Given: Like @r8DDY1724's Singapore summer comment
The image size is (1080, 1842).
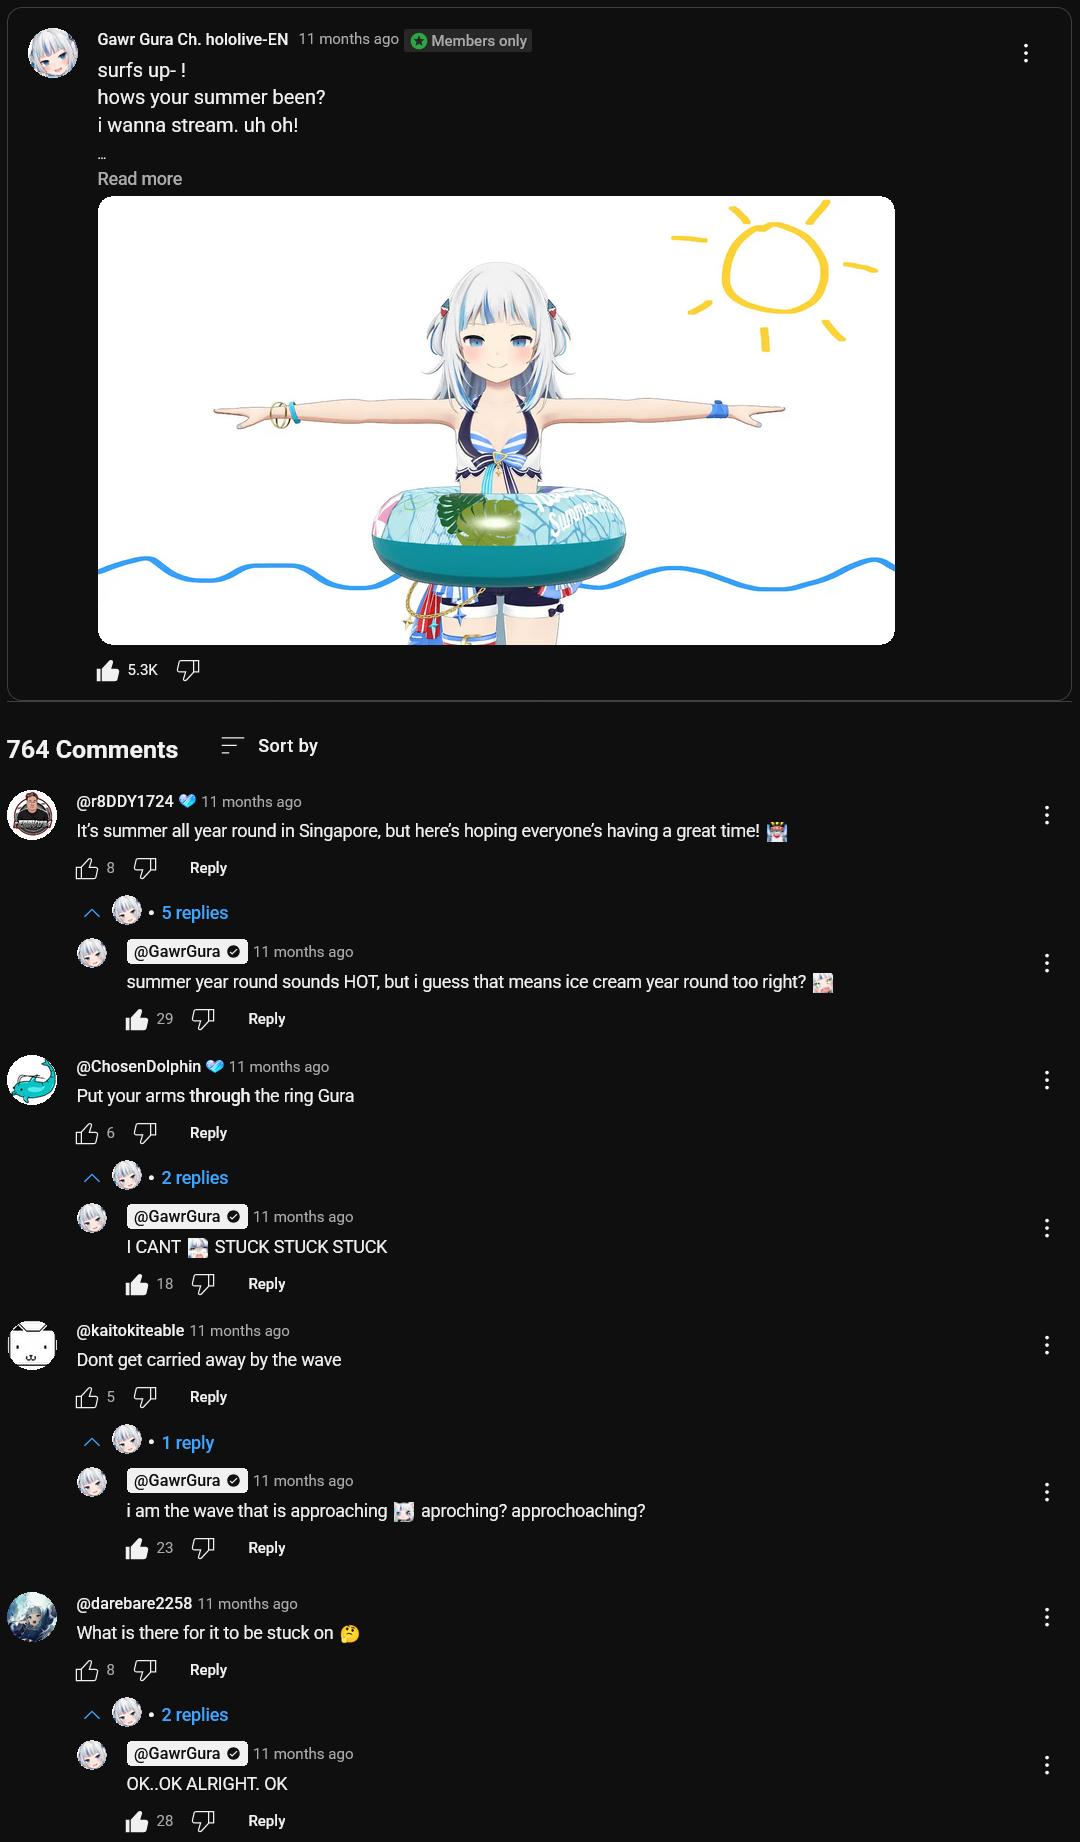Looking at the screenshot, I should point(87,868).
